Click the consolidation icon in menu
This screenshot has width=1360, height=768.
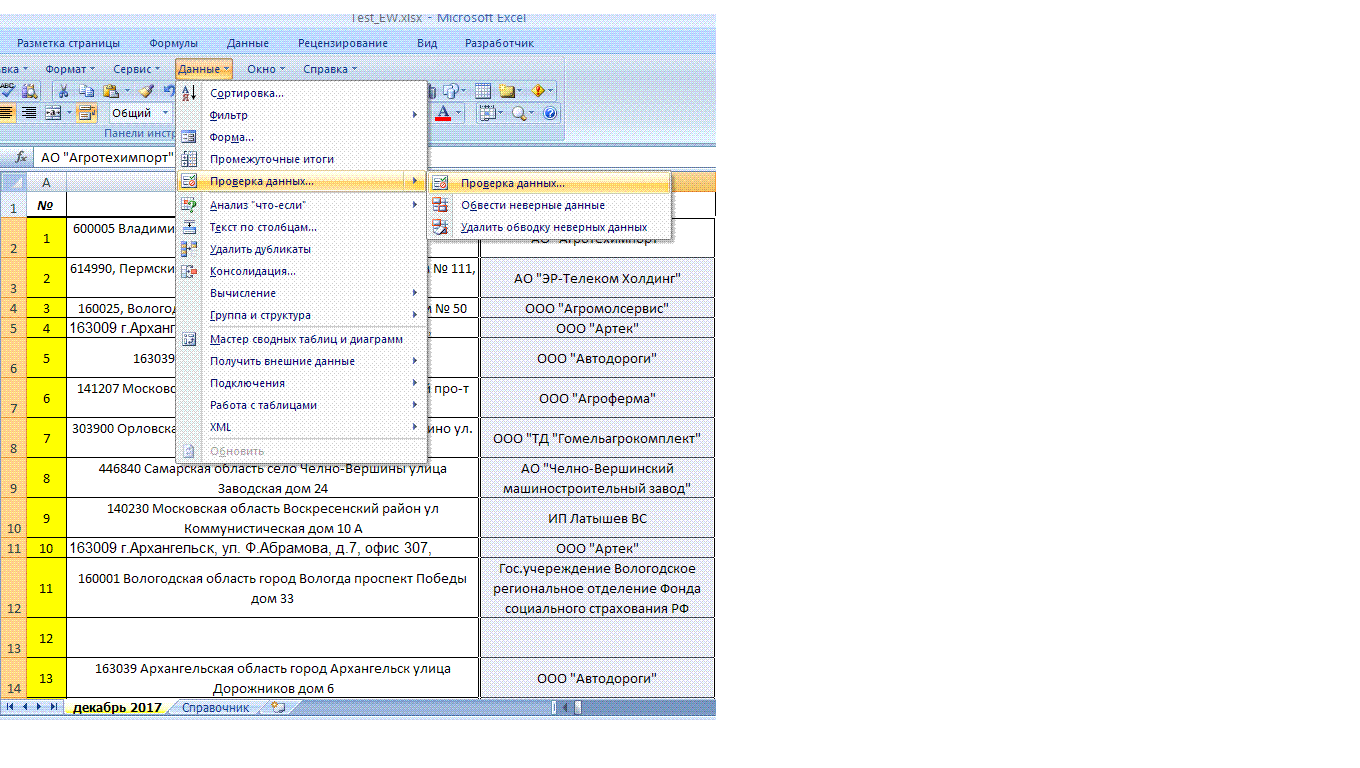pos(189,271)
